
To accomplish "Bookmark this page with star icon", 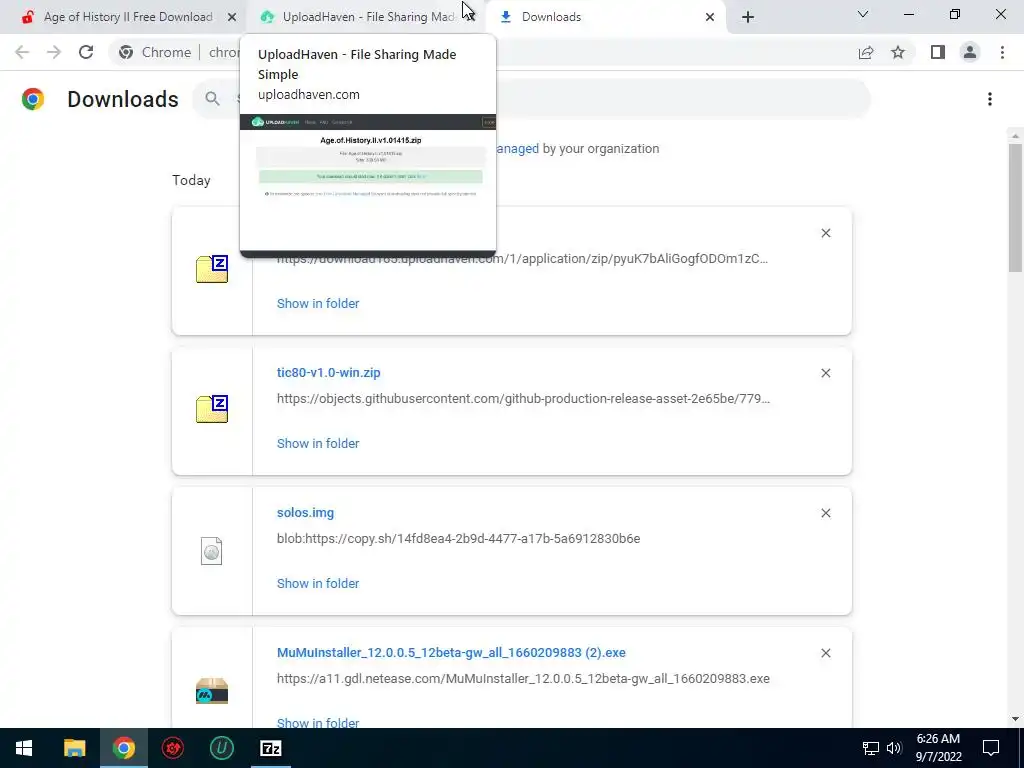I will click(x=898, y=52).
